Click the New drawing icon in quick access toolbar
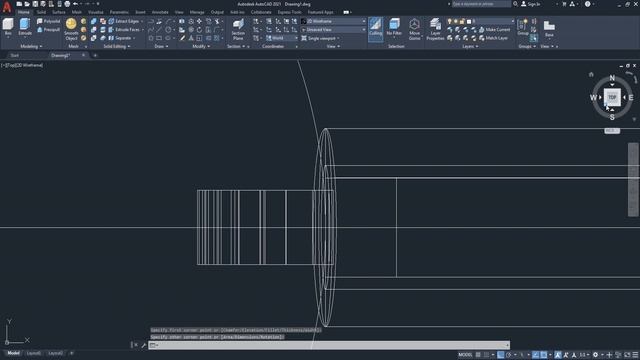Image resolution: width=640 pixels, height=360 pixels. [19, 4]
